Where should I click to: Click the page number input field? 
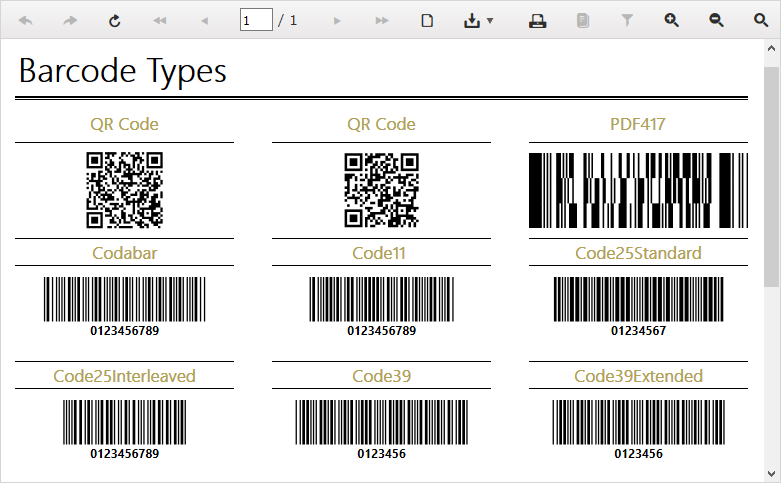pos(256,20)
